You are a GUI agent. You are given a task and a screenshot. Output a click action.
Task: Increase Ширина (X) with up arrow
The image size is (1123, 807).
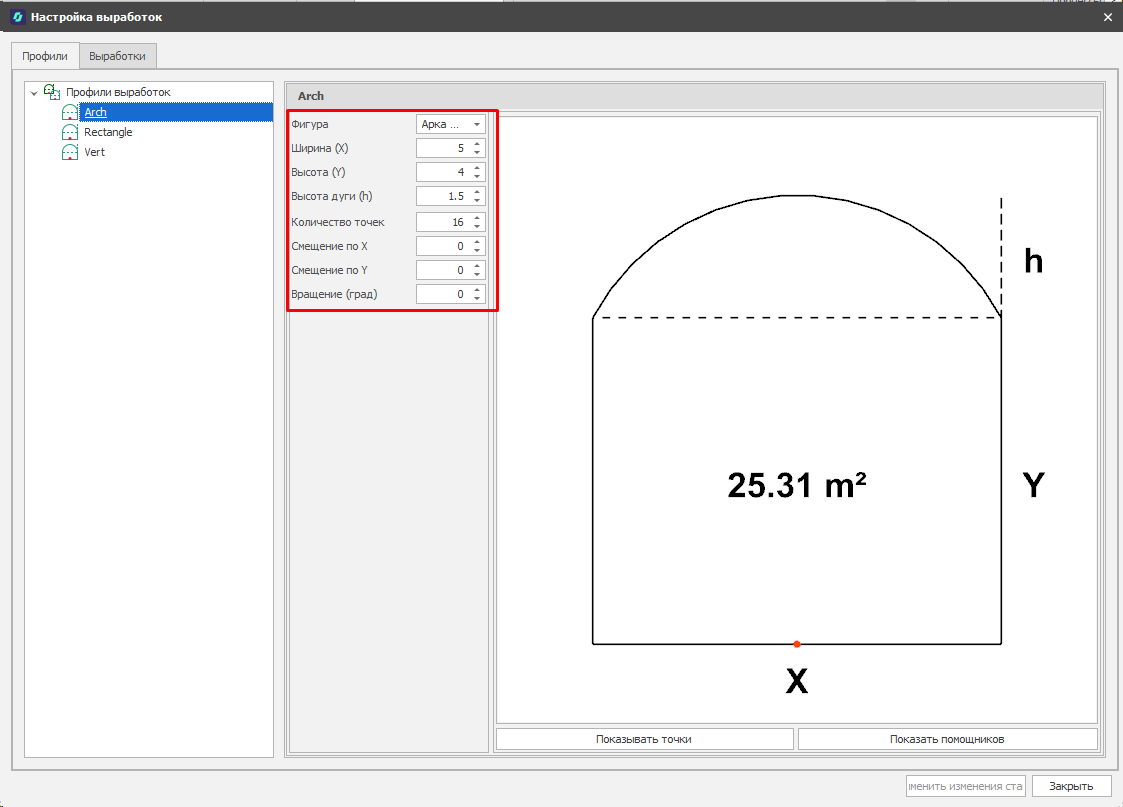pos(477,144)
